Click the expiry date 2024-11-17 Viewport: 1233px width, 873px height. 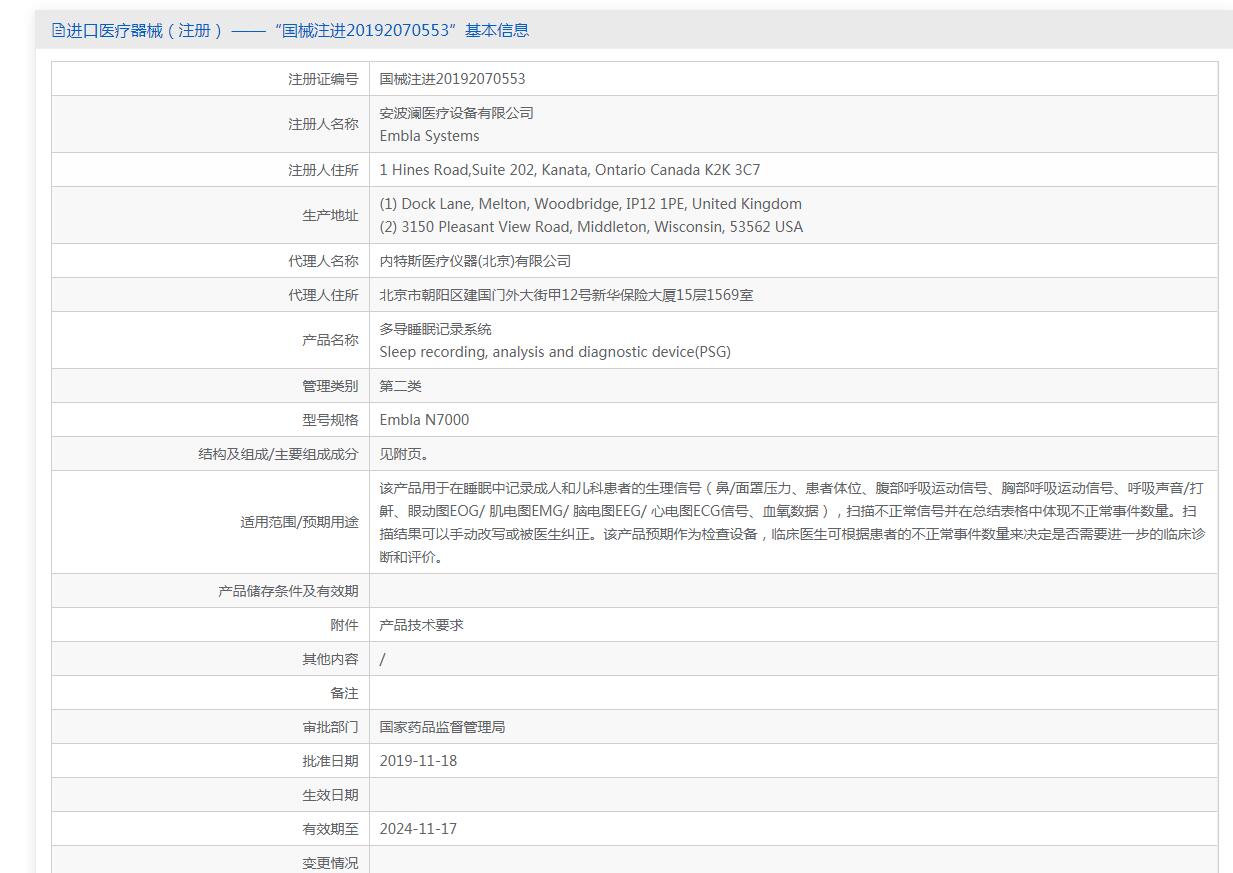pyautogui.click(x=418, y=829)
